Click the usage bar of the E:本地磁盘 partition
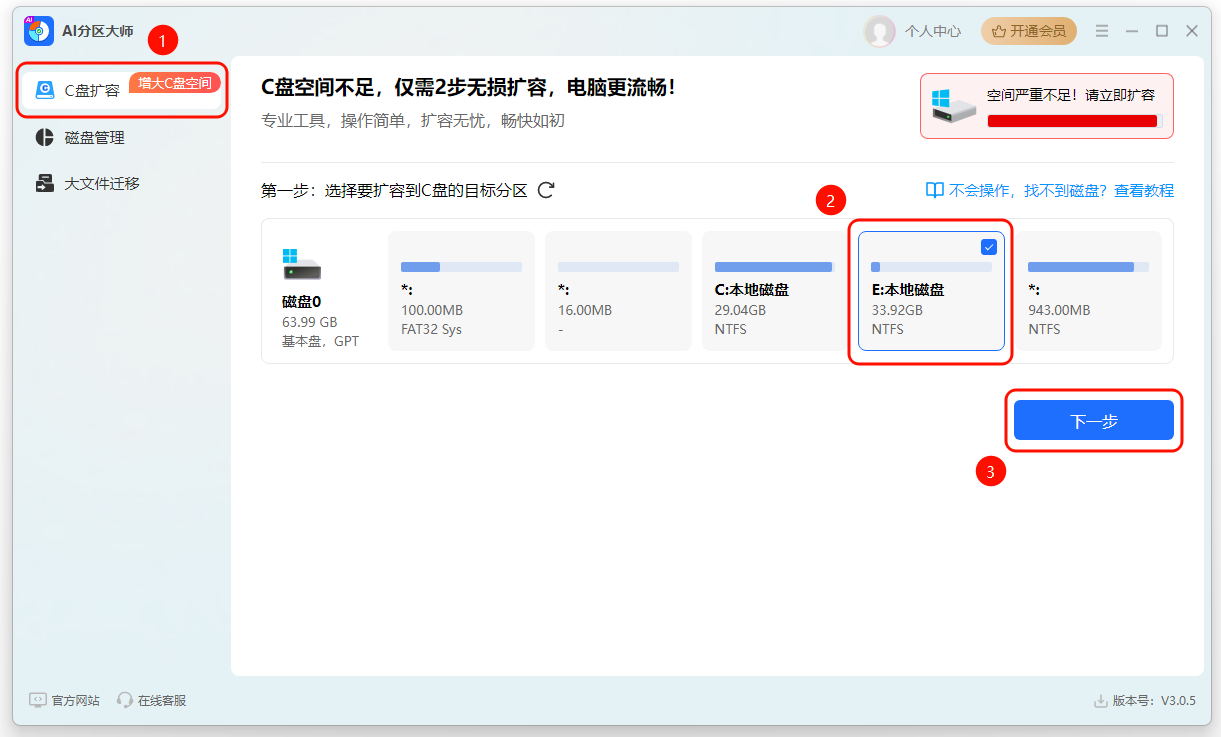 pyautogui.click(x=931, y=267)
